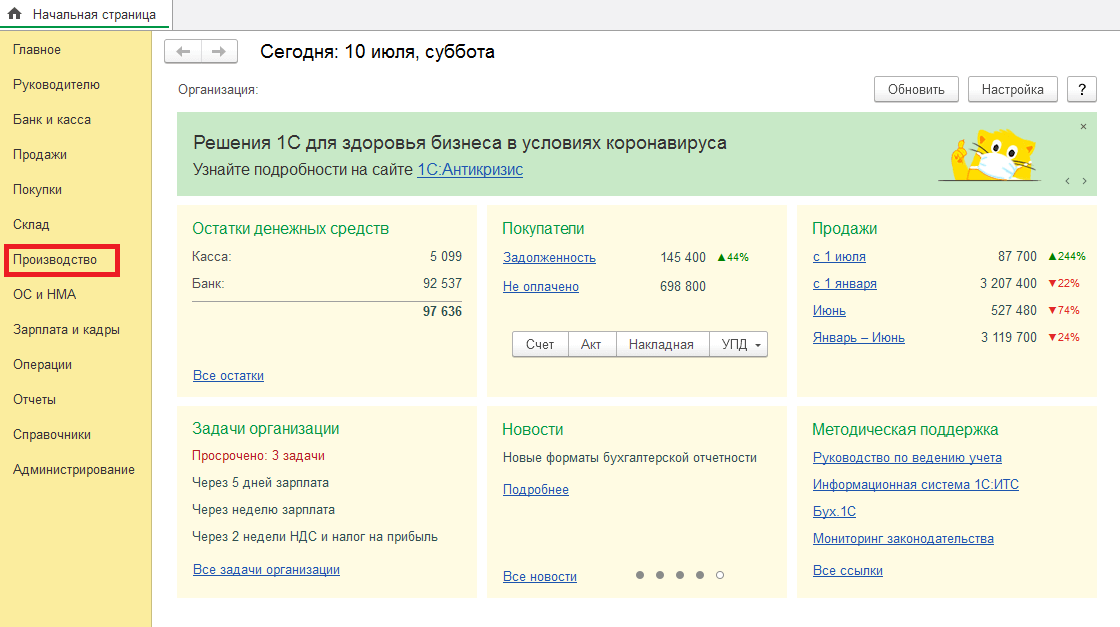This screenshot has height=627, width=1120.
Task: Open the help question mark button
Action: point(1082,89)
